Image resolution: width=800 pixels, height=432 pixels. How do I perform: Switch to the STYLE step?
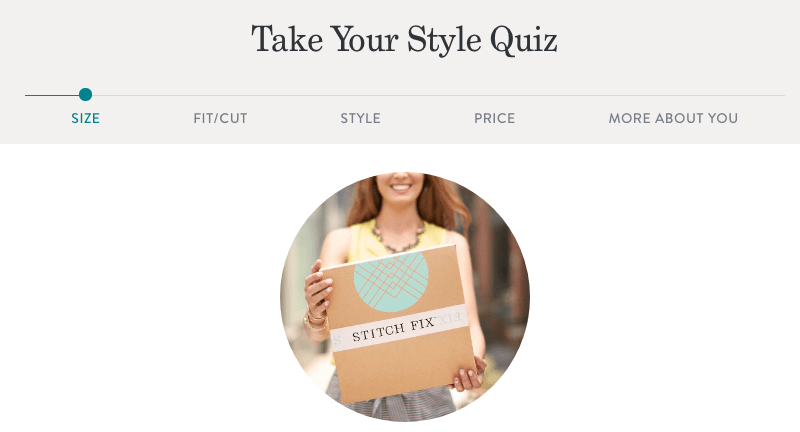(x=360, y=118)
